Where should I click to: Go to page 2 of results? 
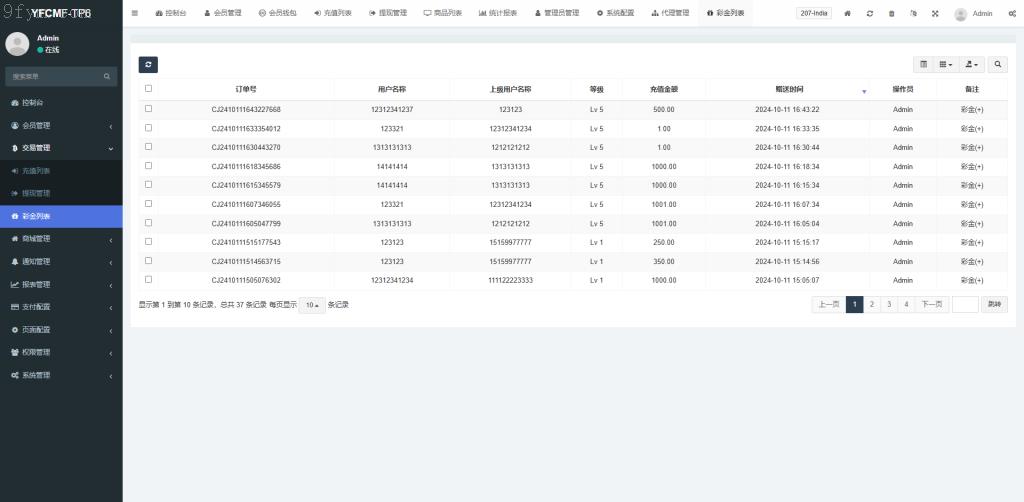[x=872, y=304]
